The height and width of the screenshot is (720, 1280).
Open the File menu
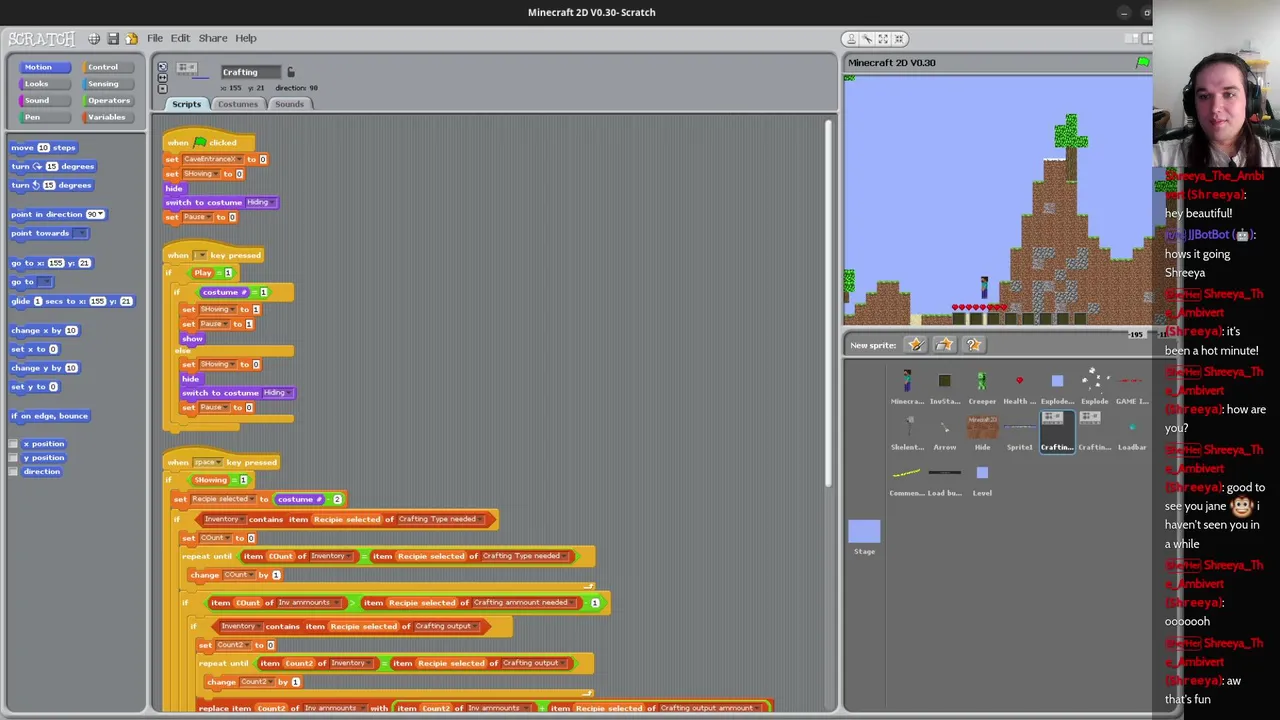tap(155, 38)
